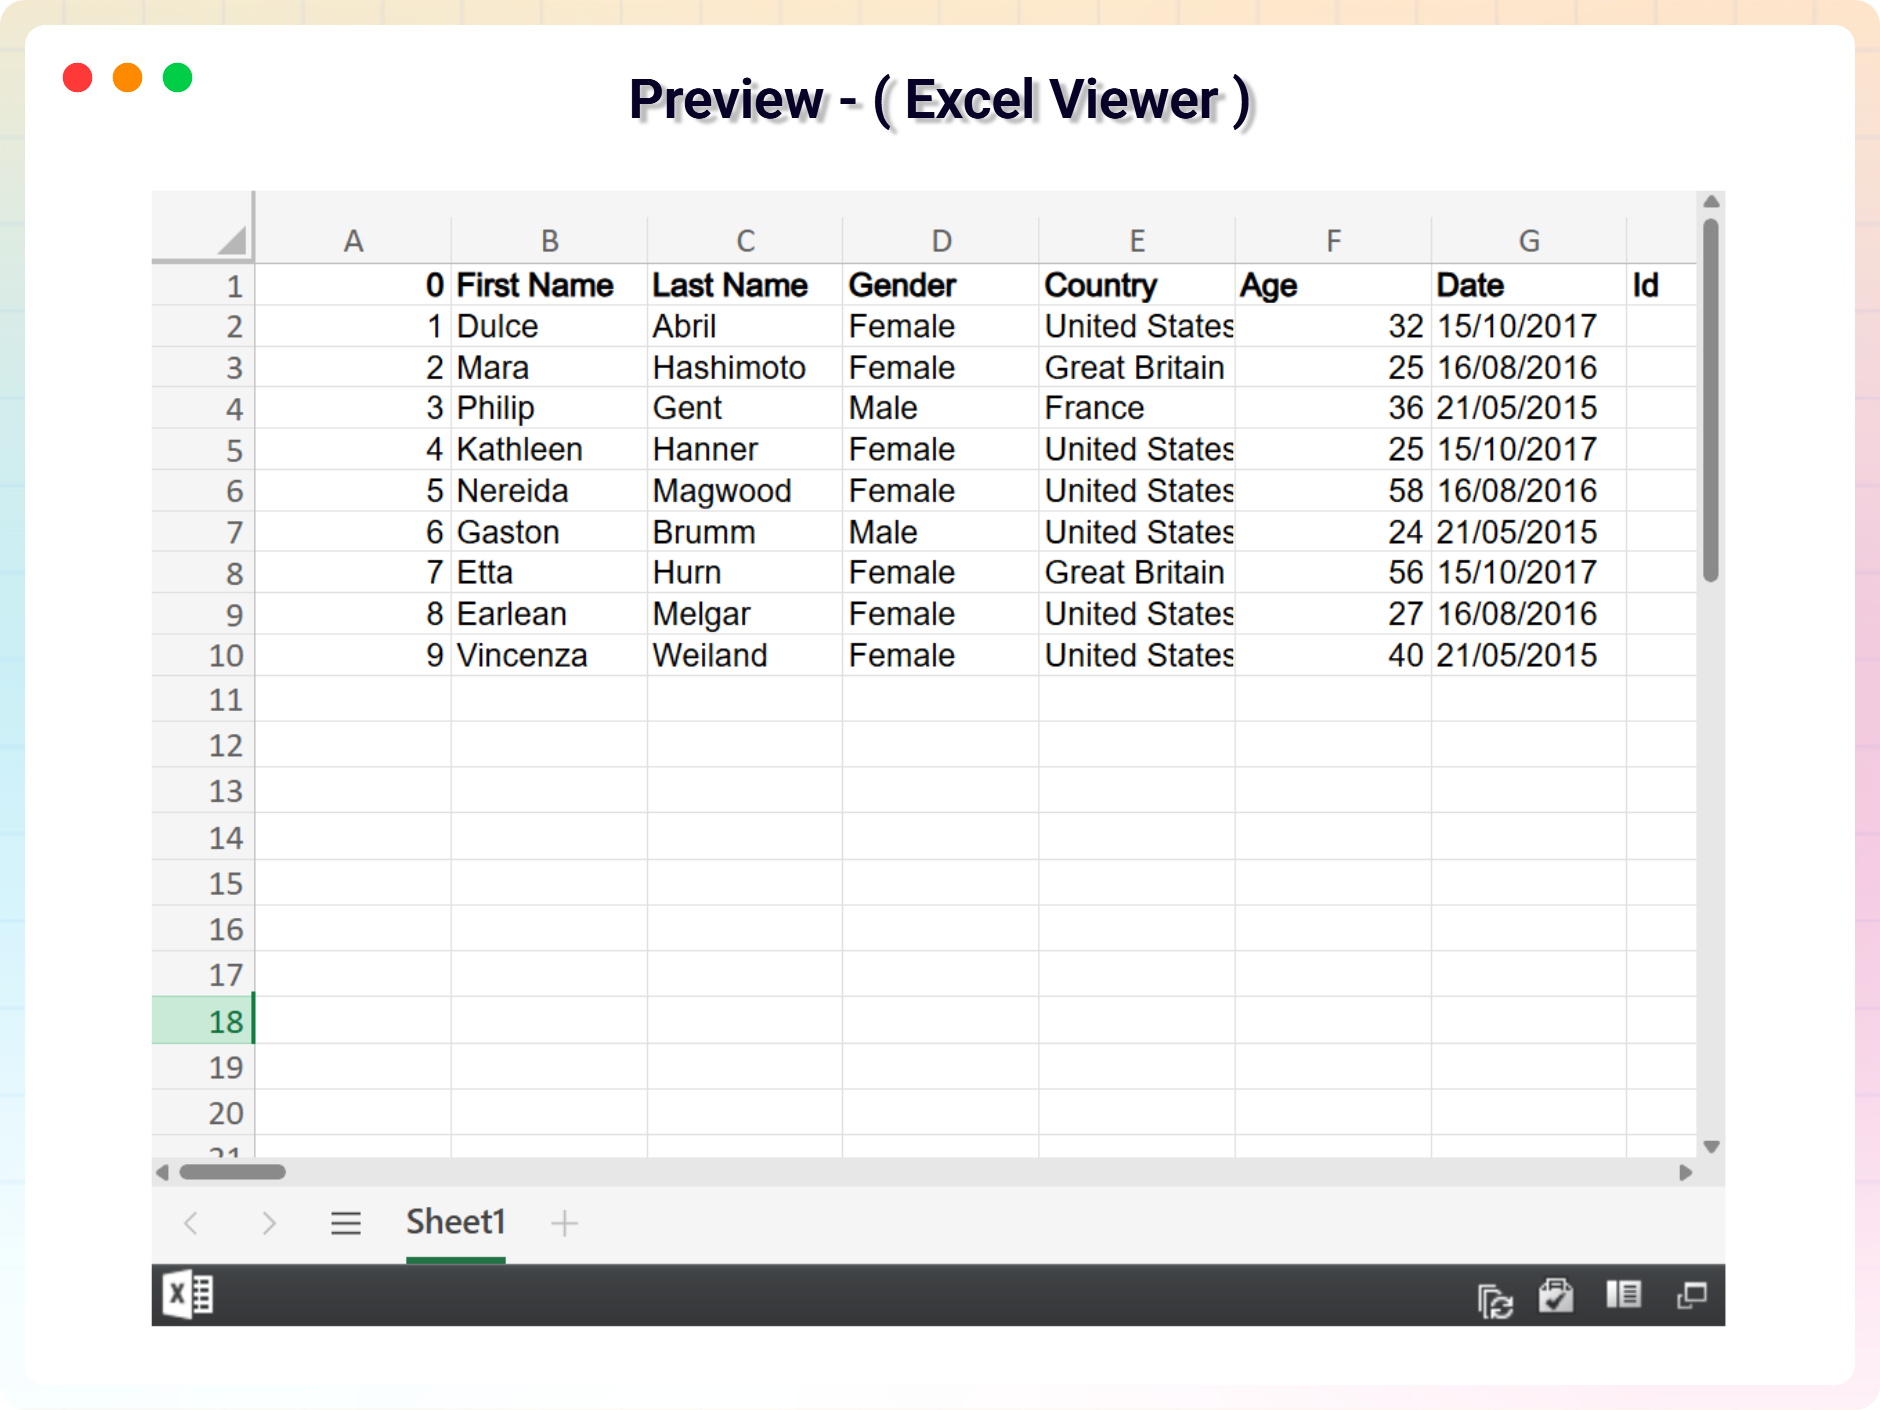Click the clipboard checkmark icon in the bottom bar
Image resolution: width=1880 pixels, height=1410 pixels.
point(1556,1296)
